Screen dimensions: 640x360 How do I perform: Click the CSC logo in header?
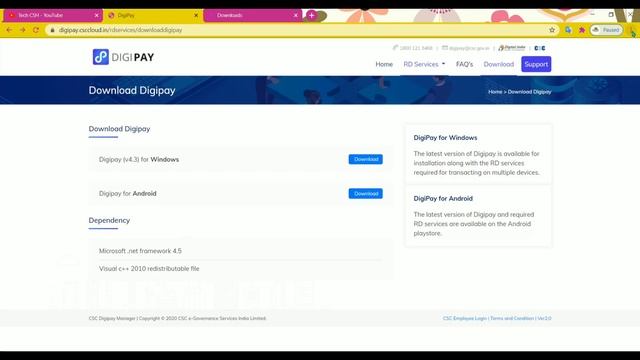click(540, 48)
